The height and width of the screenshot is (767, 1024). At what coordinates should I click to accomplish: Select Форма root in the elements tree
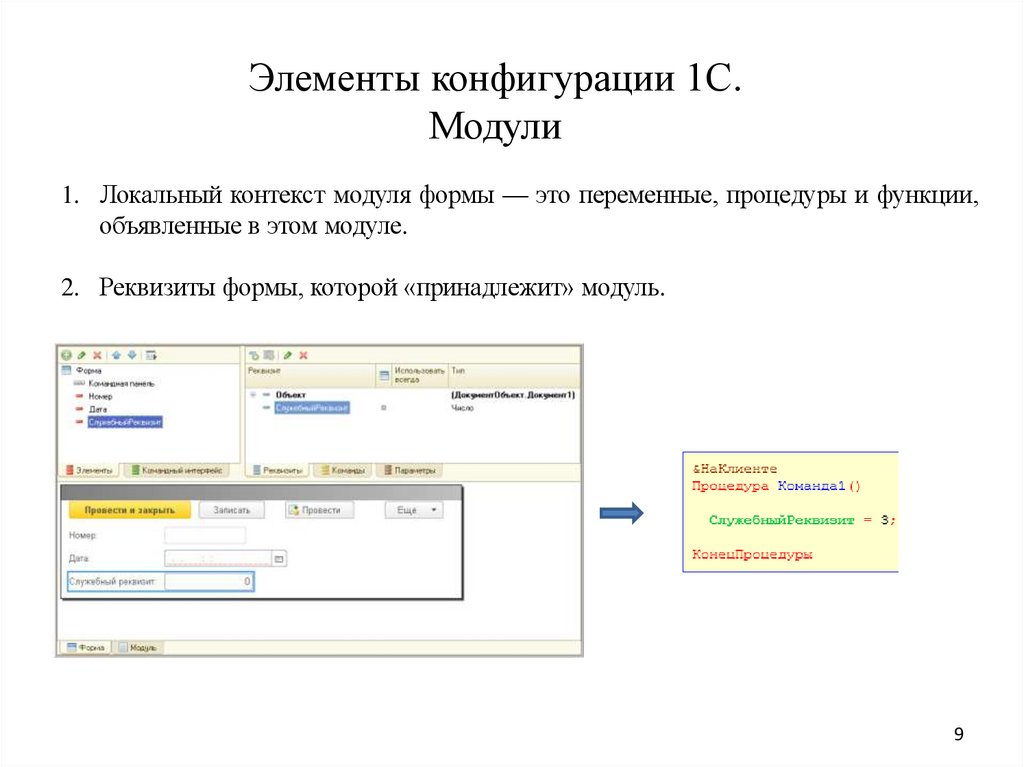click(89, 370)
